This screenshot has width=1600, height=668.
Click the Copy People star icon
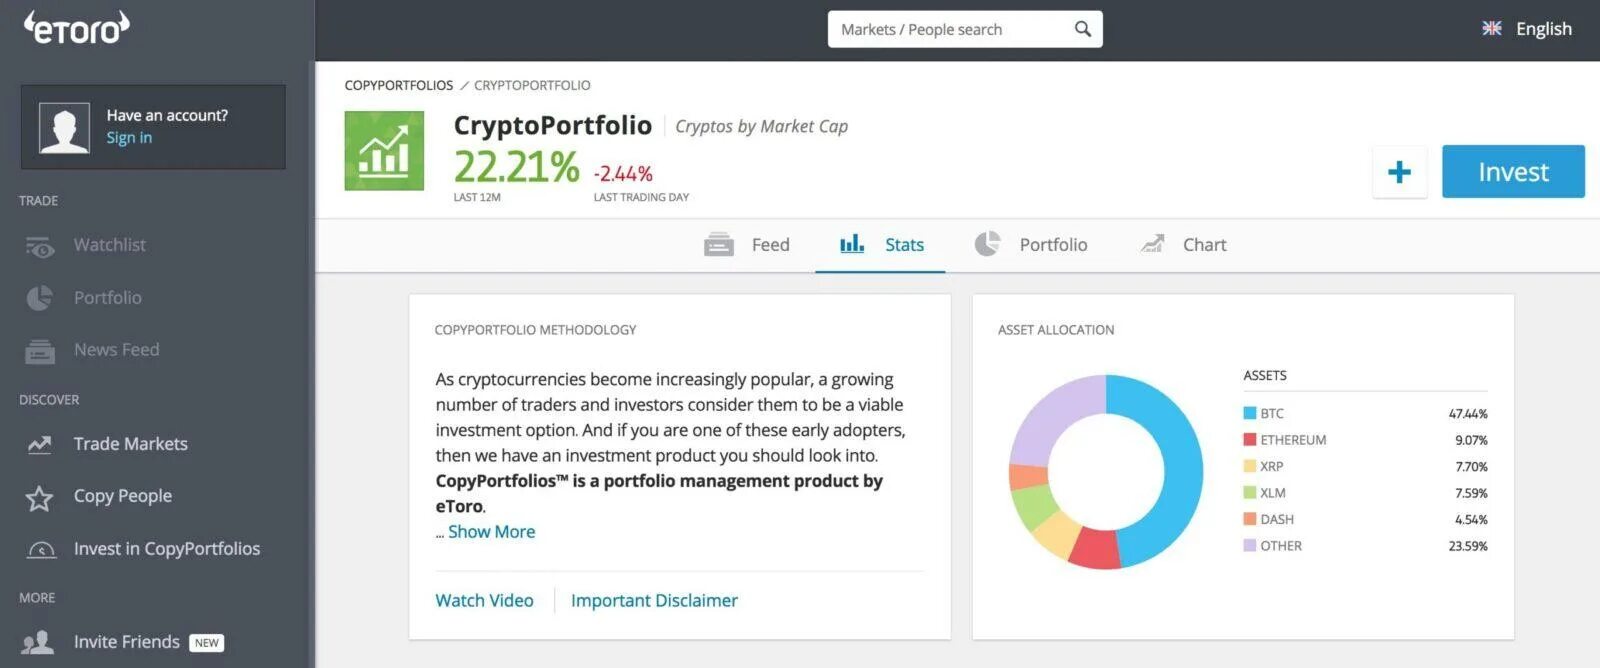[39, 497]
